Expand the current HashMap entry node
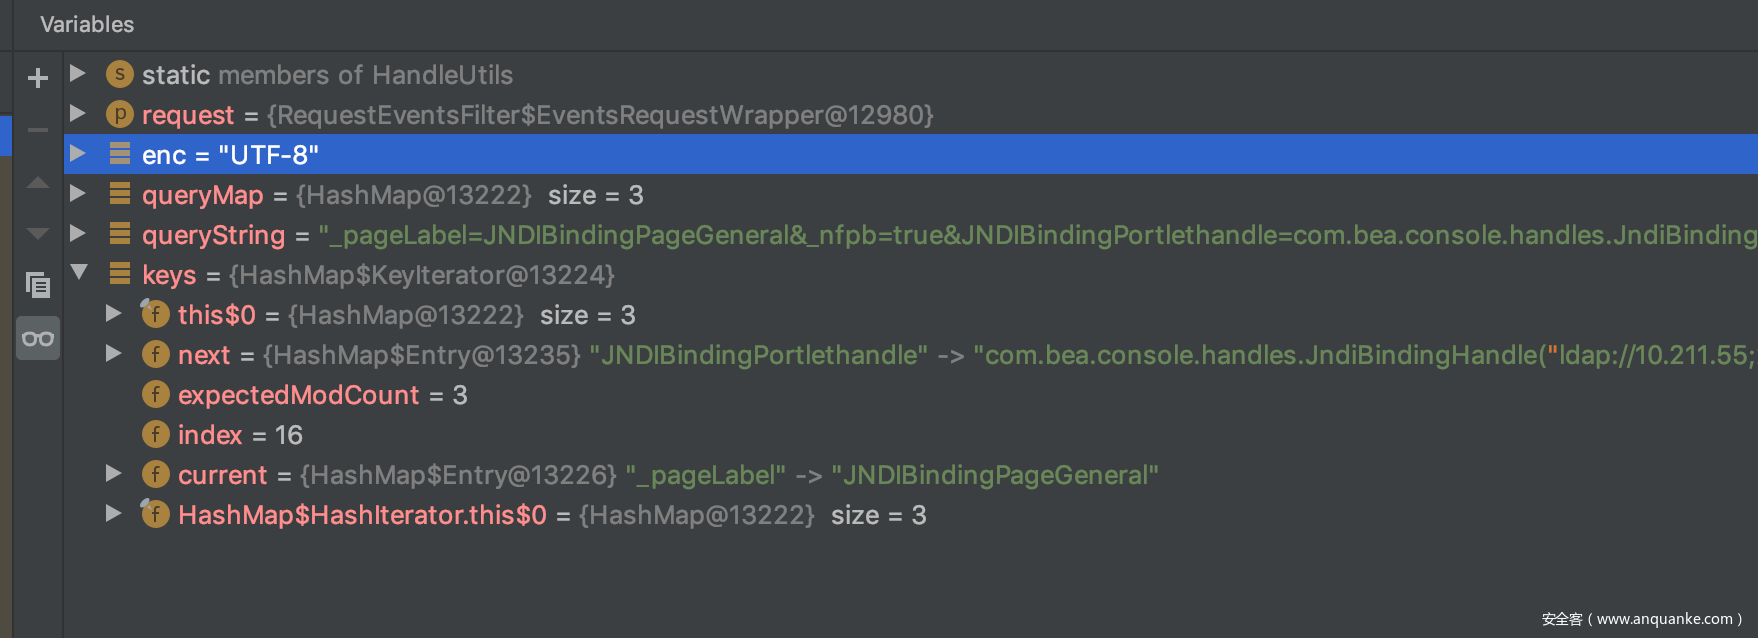Viewport: 1758px width, 638px height. pyautogui.click(x=114, y=474)
